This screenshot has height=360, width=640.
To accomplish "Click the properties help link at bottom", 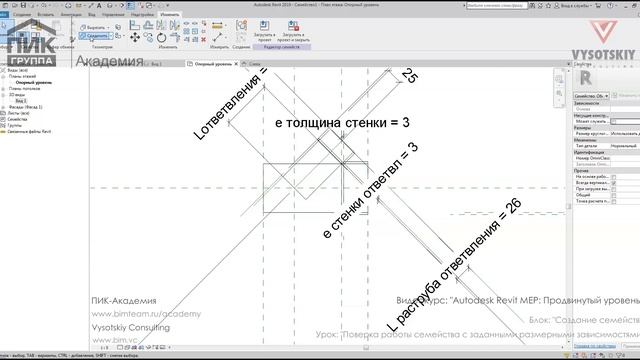I will pyautogui.click(x=594, y=346).
